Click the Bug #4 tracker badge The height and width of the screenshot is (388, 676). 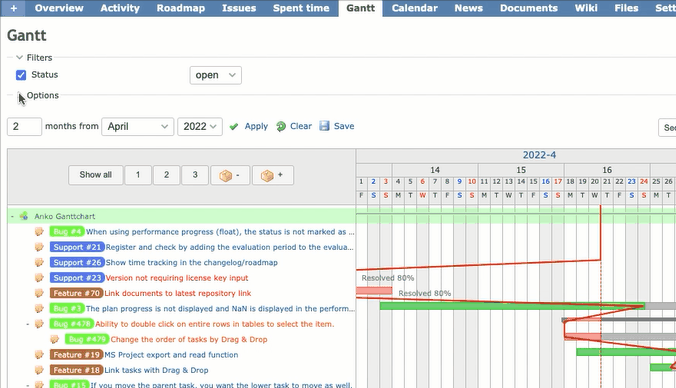(67, 232)
